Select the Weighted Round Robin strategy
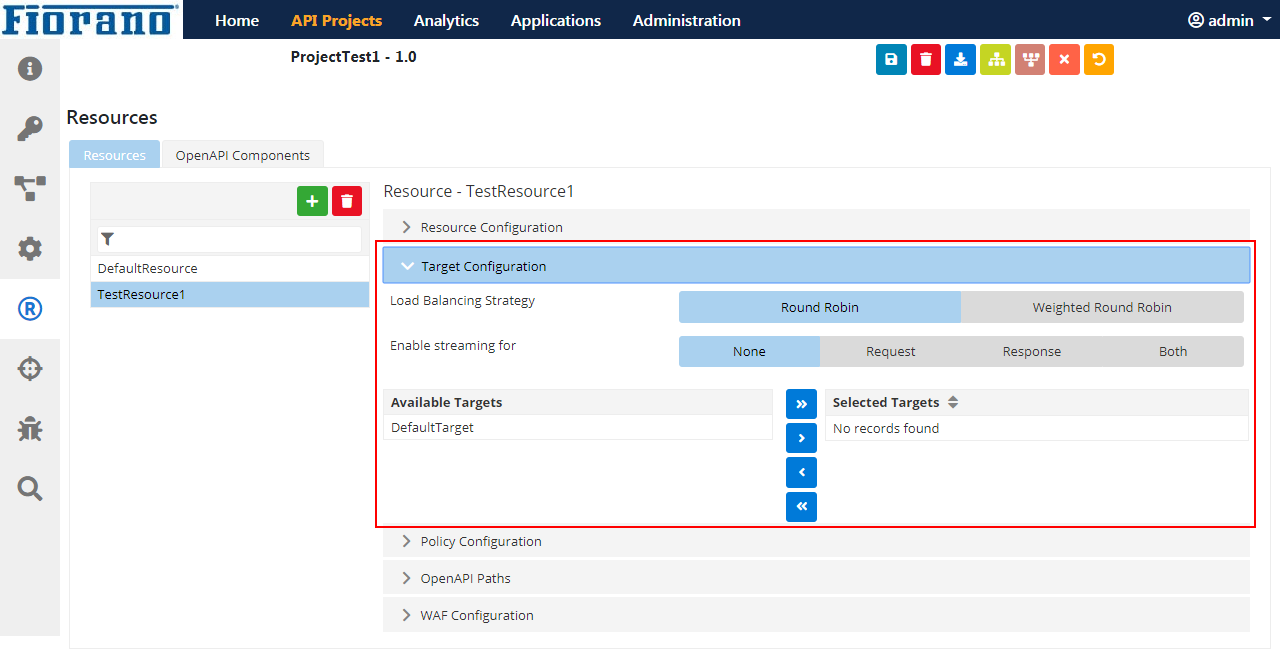The image size is (1280, 649). point(1102,307)
